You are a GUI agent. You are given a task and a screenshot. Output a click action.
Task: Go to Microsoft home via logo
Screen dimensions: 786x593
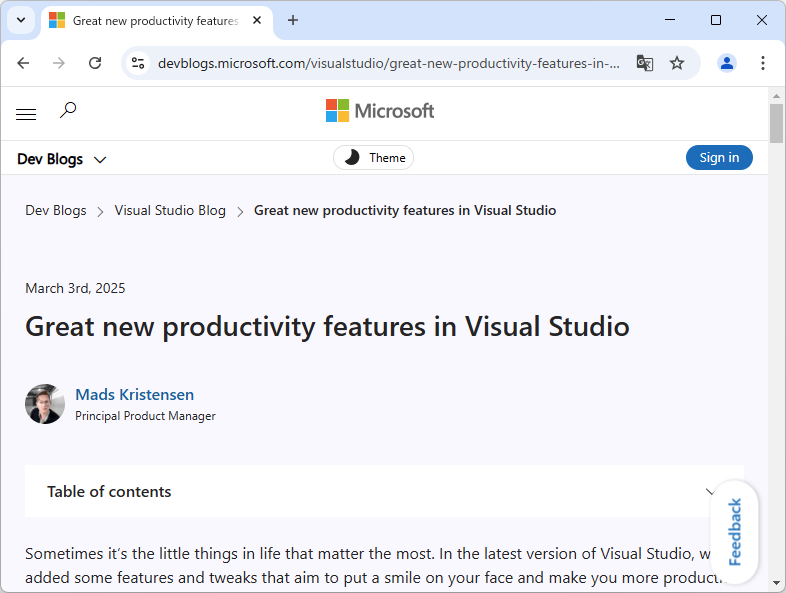pos(380,111)
